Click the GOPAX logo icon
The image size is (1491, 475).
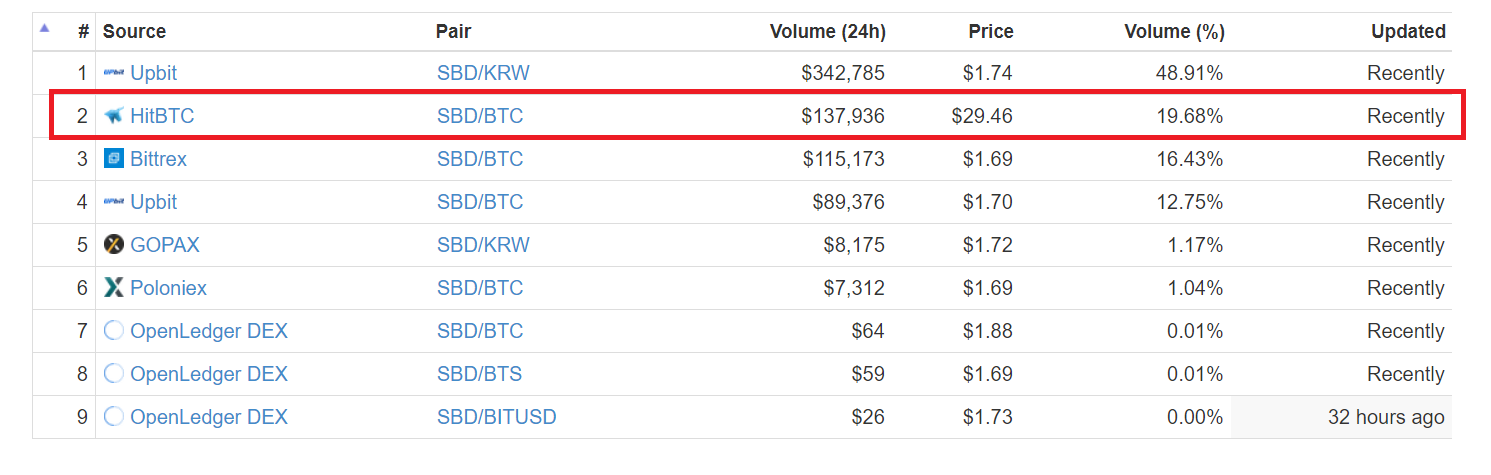113,245
